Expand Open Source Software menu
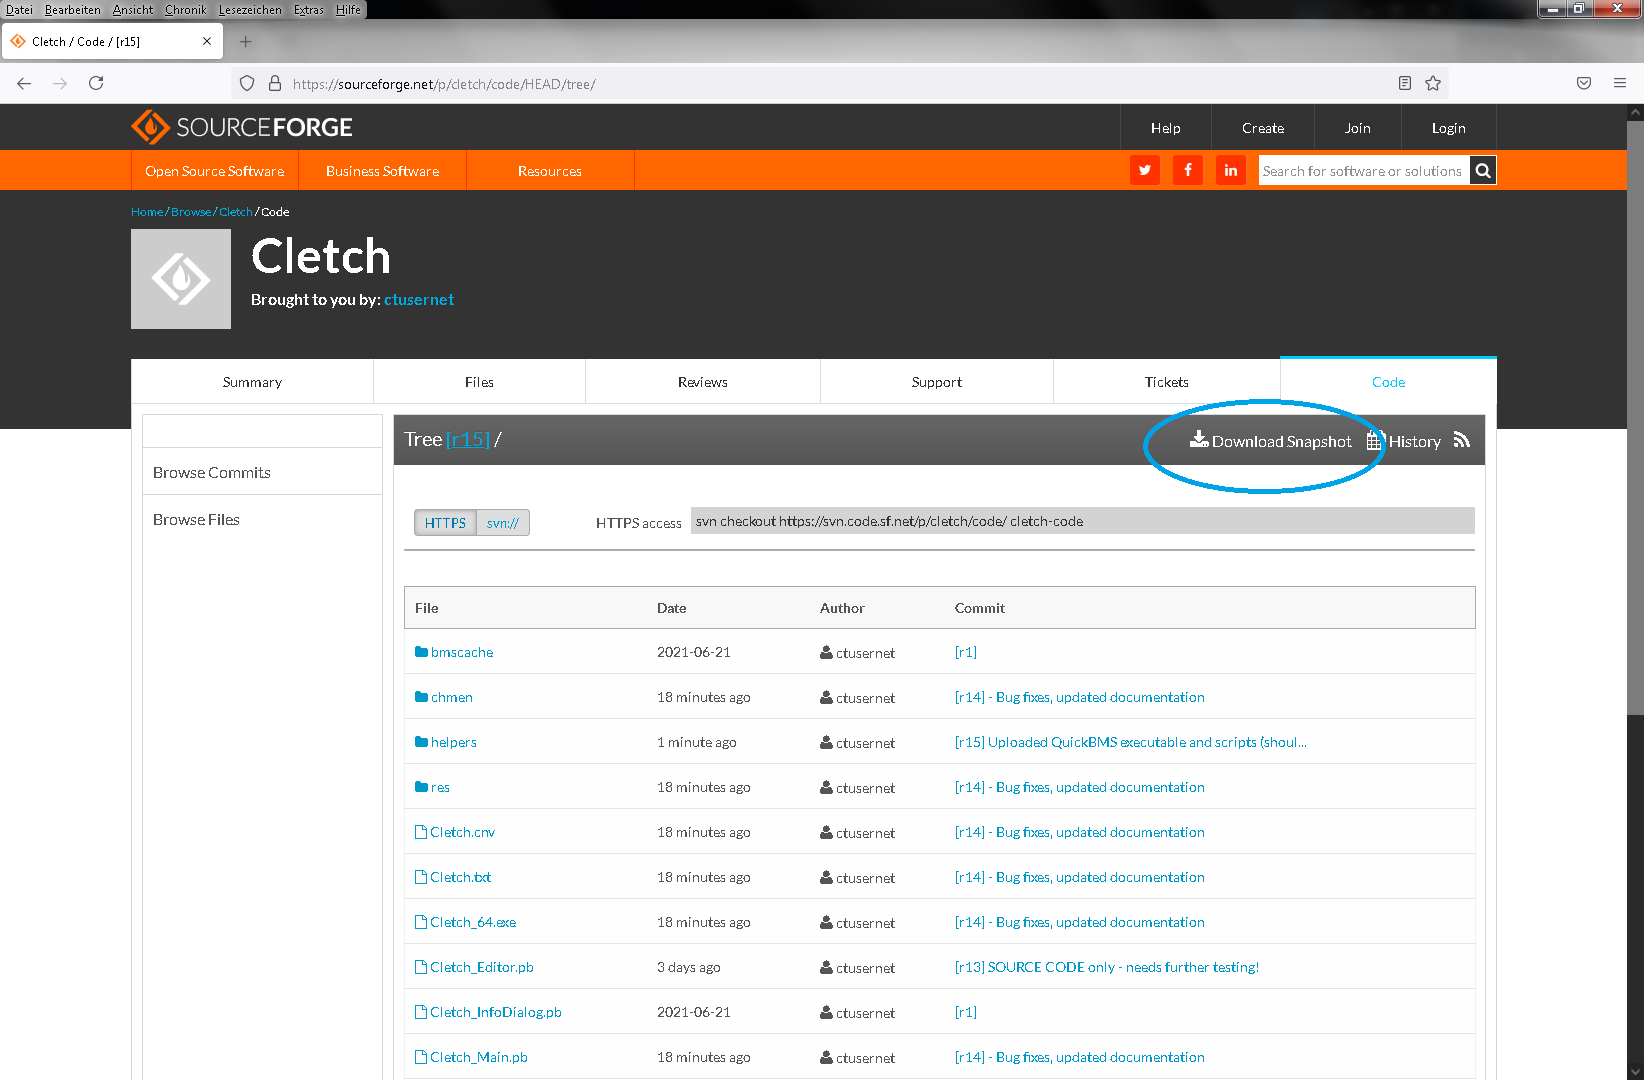The height and width of the screenshot is (1080, 1644). pos(215,171)
